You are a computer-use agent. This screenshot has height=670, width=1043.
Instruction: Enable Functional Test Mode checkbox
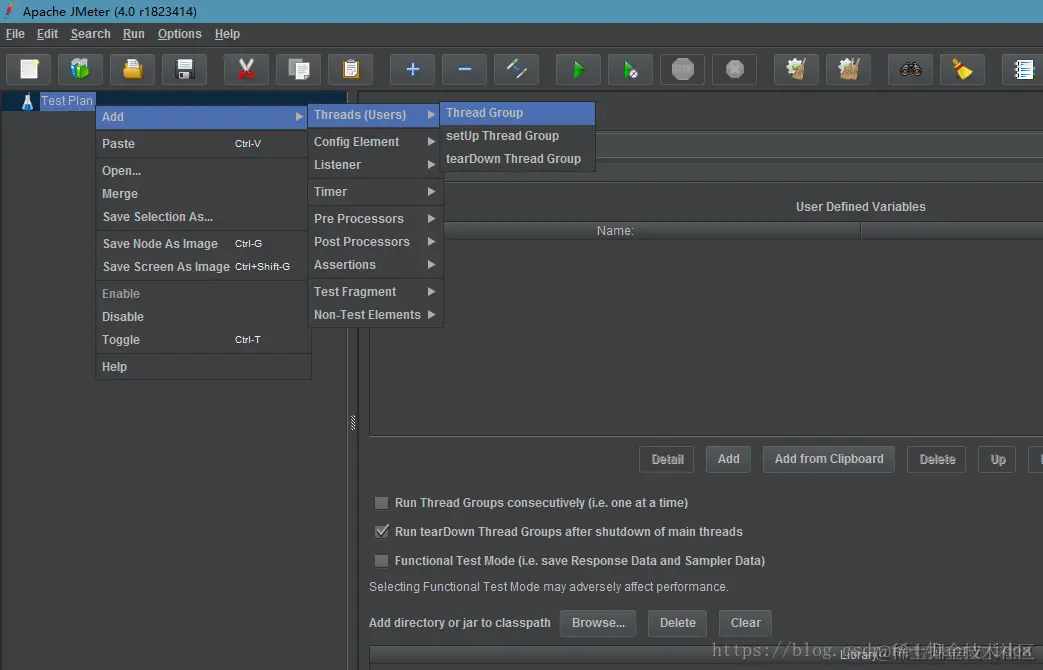pos(381,561)
